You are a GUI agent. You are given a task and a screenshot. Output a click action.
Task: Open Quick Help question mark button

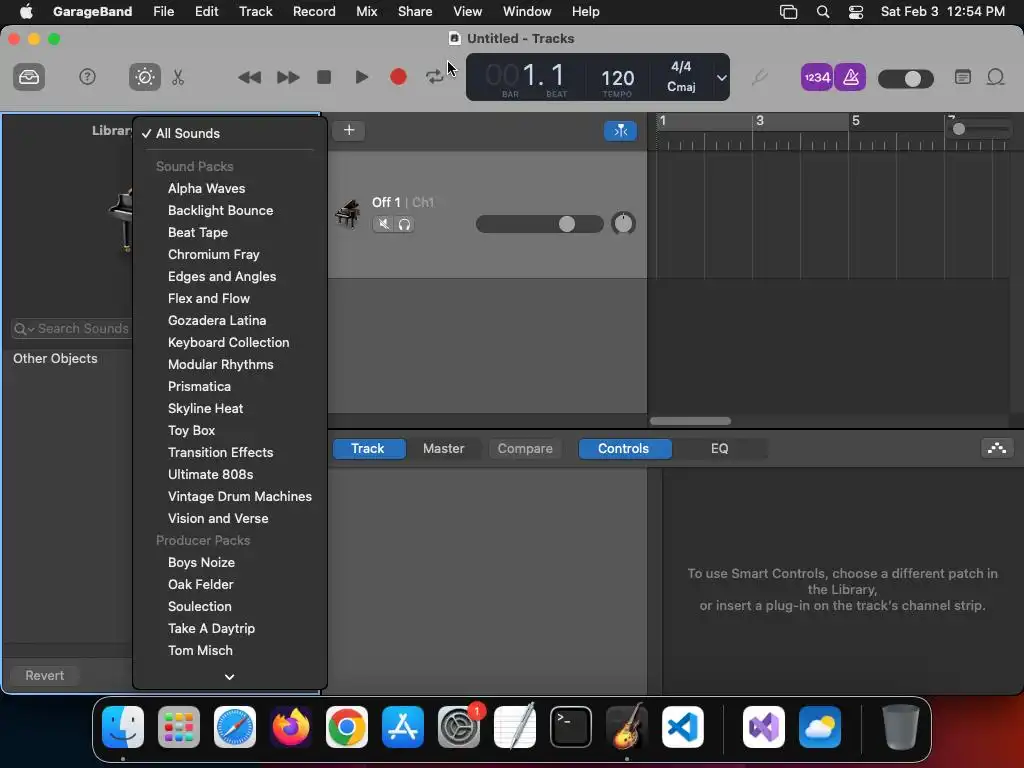87,77
